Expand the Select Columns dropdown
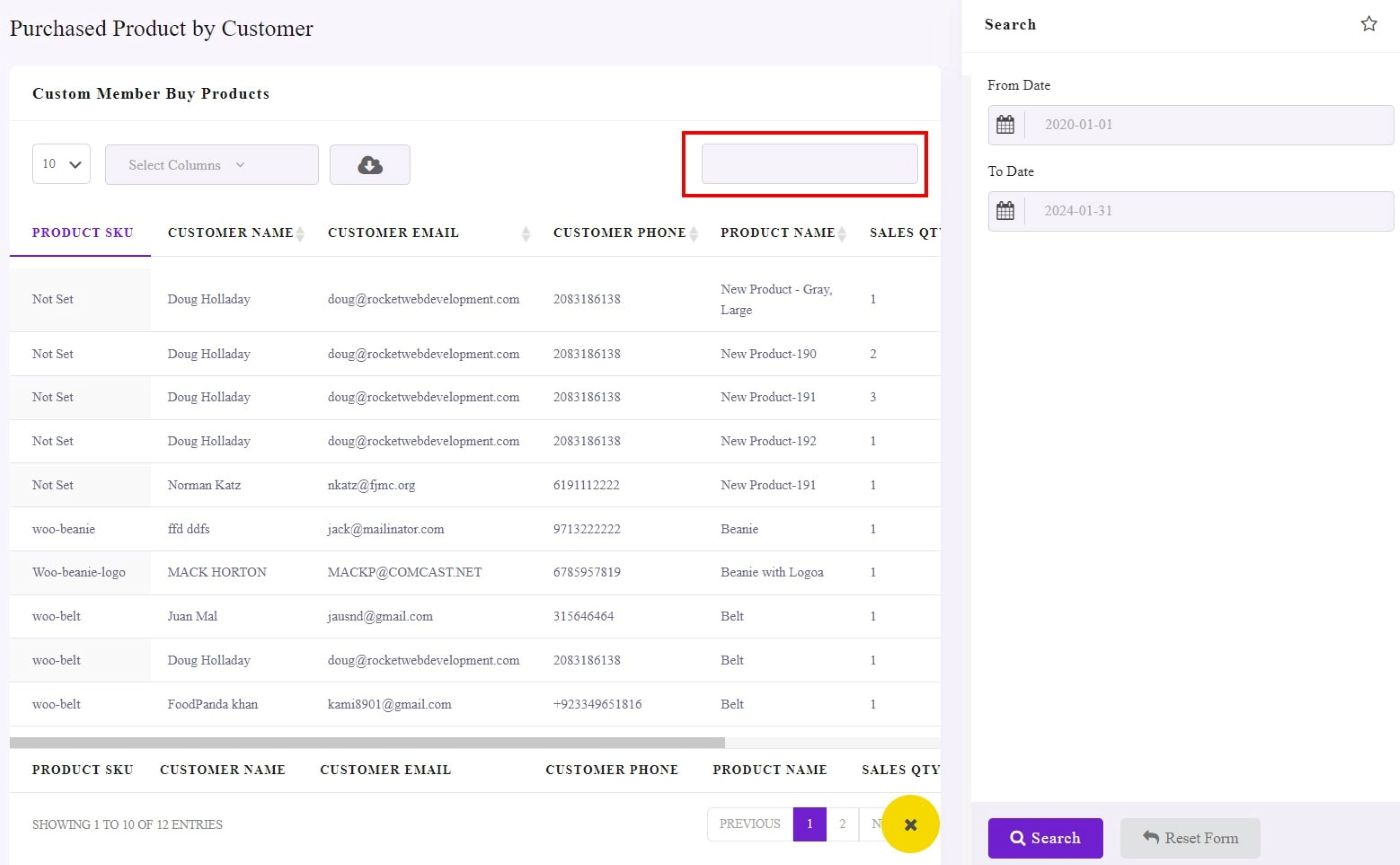The height and width of the screenshot is (865, 1400). (212, 165)
